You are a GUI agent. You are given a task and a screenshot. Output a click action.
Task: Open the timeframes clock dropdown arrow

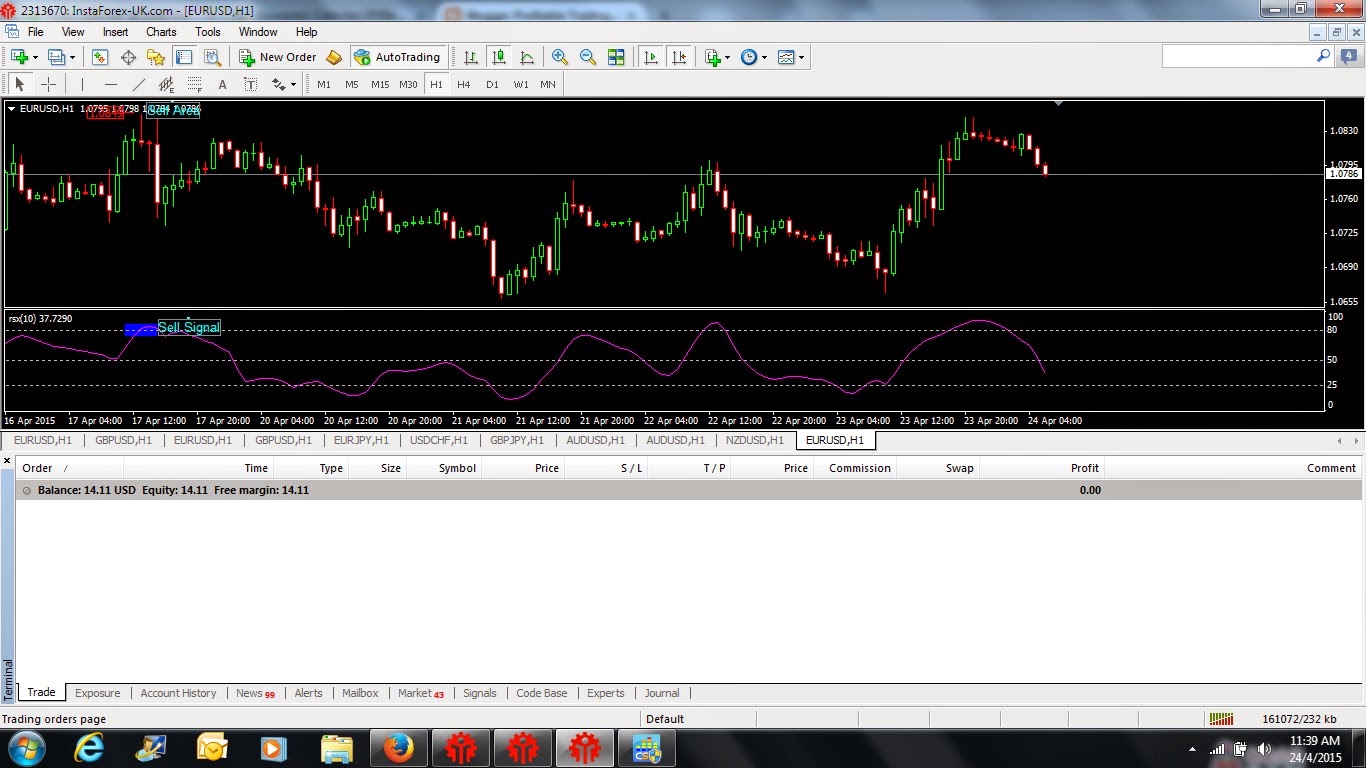point(766,57)
